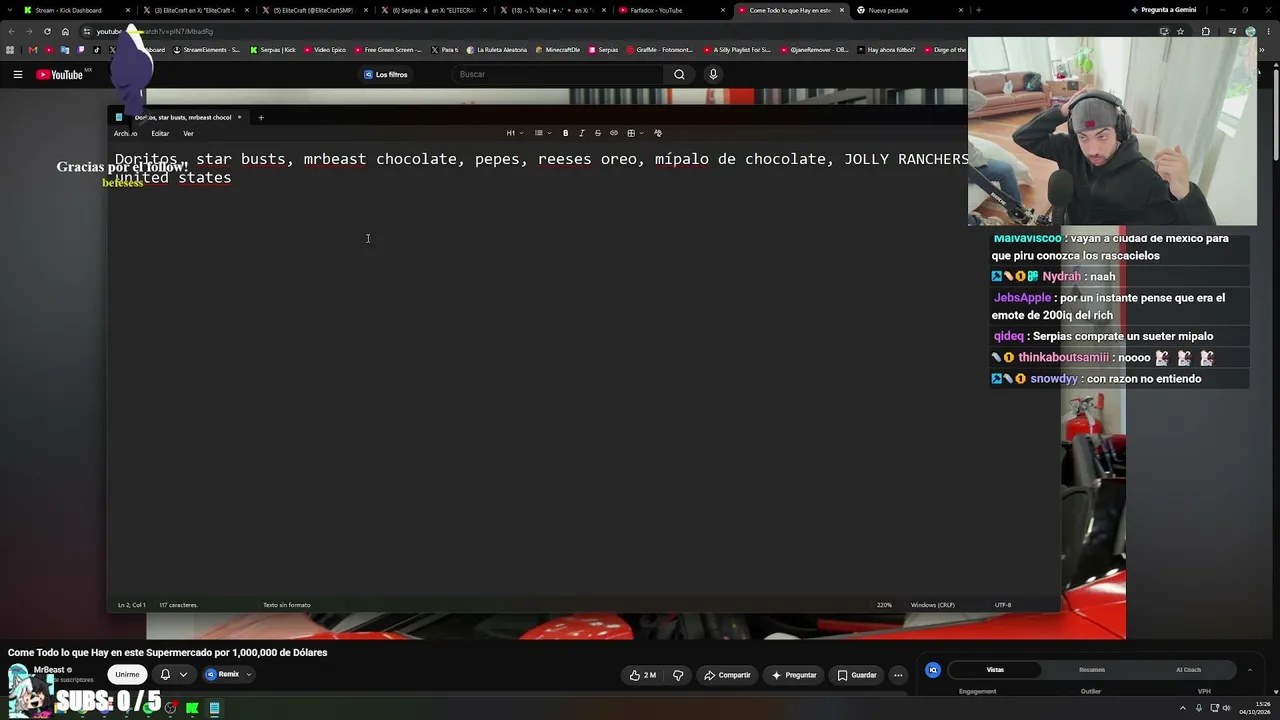Screen dimensions: 1280x720
Task: Open the Ver menu in Notepad
Action: click(x=188, y=133)
